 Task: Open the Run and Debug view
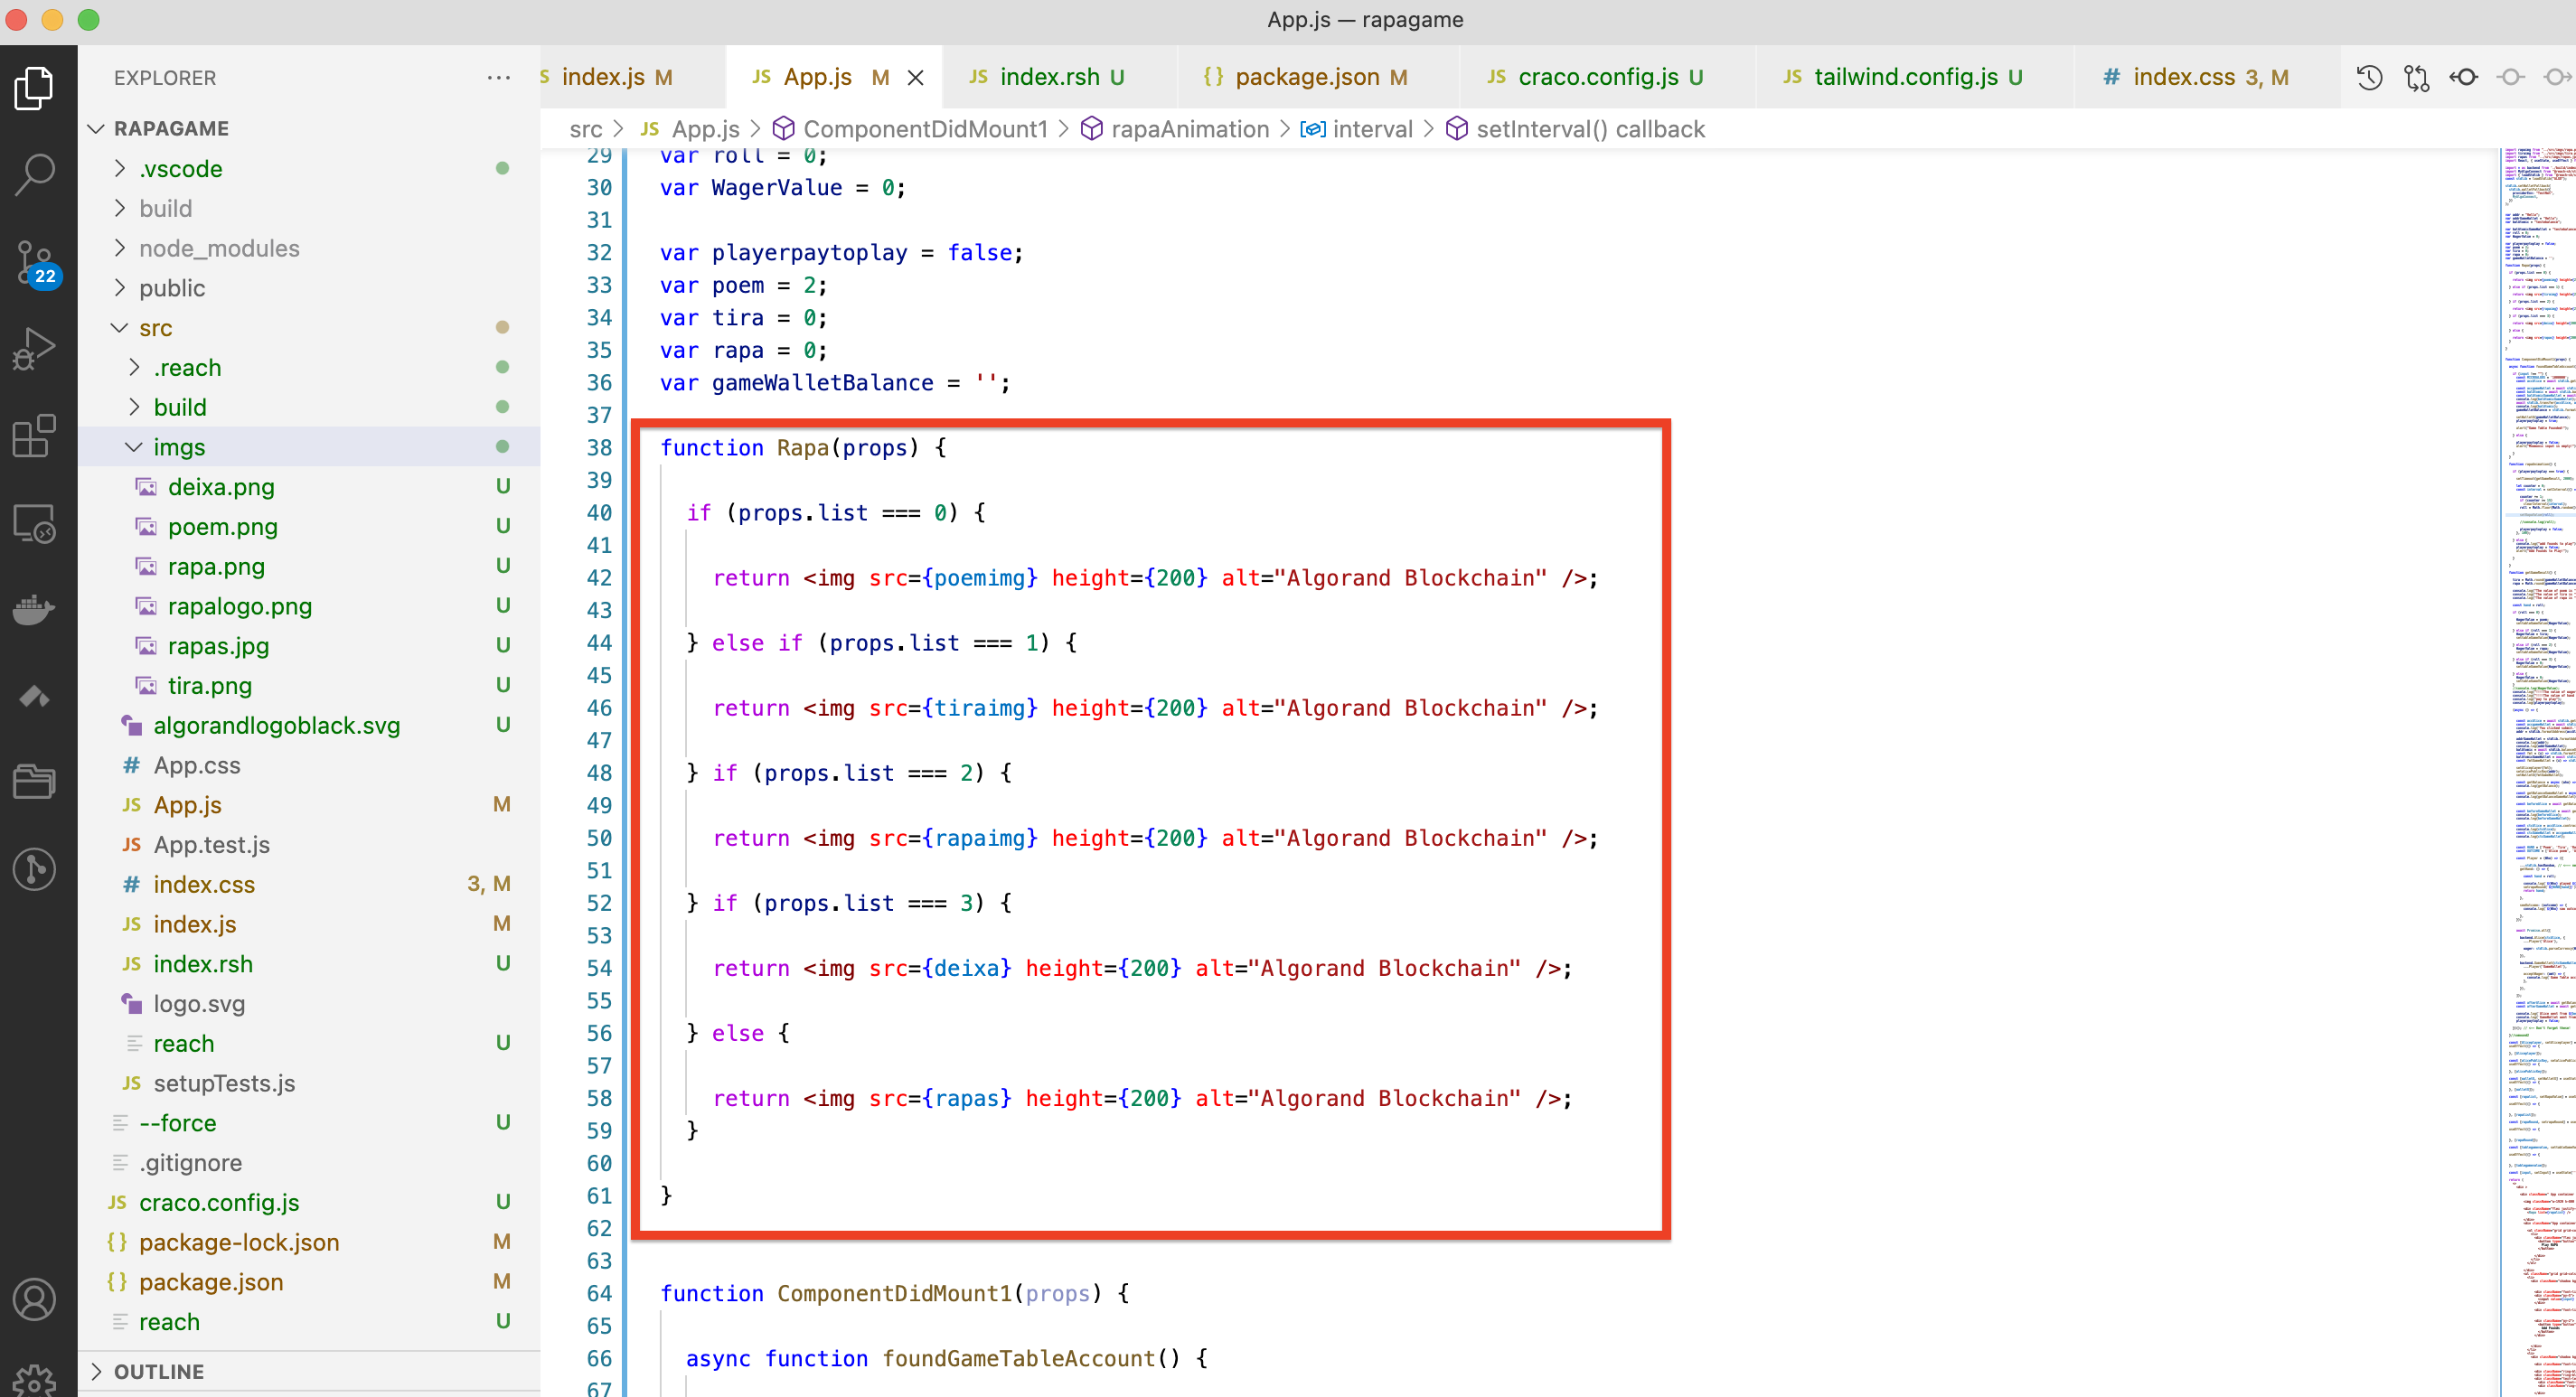[36, 349]
